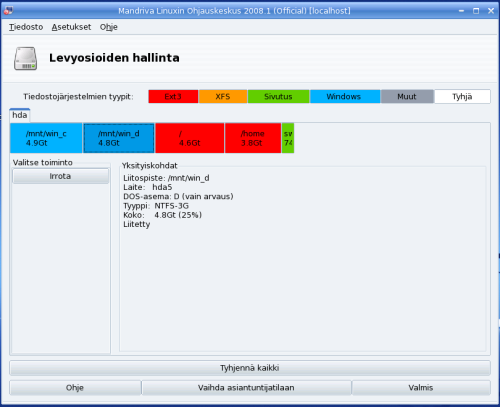The width and height of the screenshot is (500, 407).
Task: Click the hard drive icon beside Levyosioiden hallinta
Action: 25,58
